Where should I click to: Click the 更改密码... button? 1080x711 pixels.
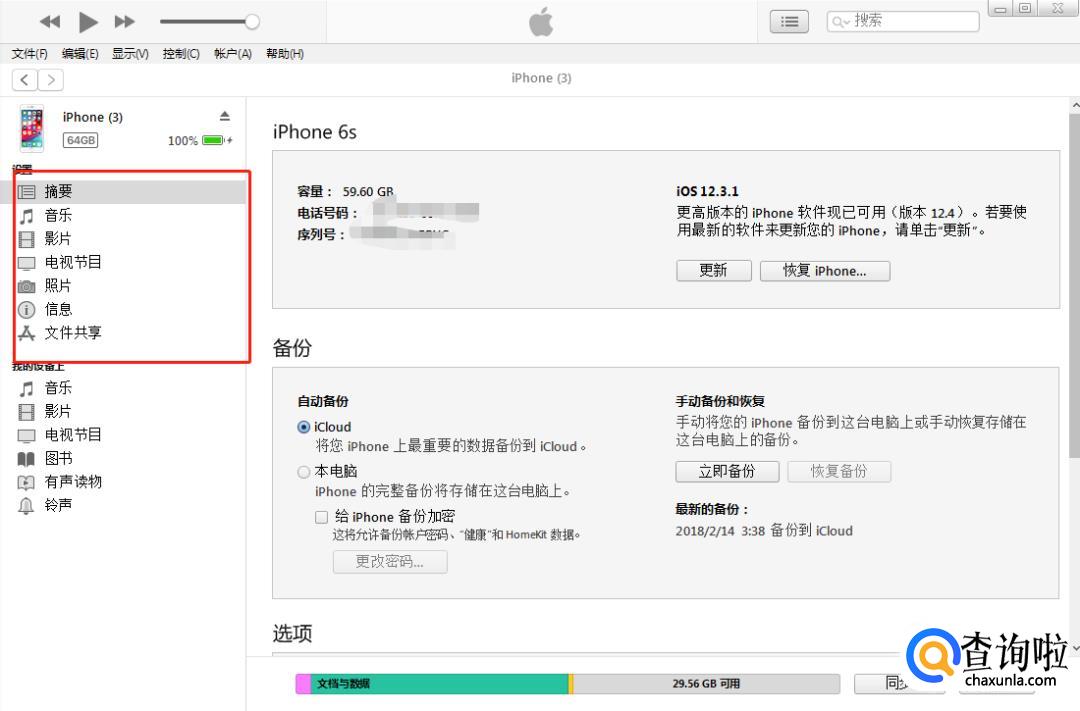tap(390, 561)
